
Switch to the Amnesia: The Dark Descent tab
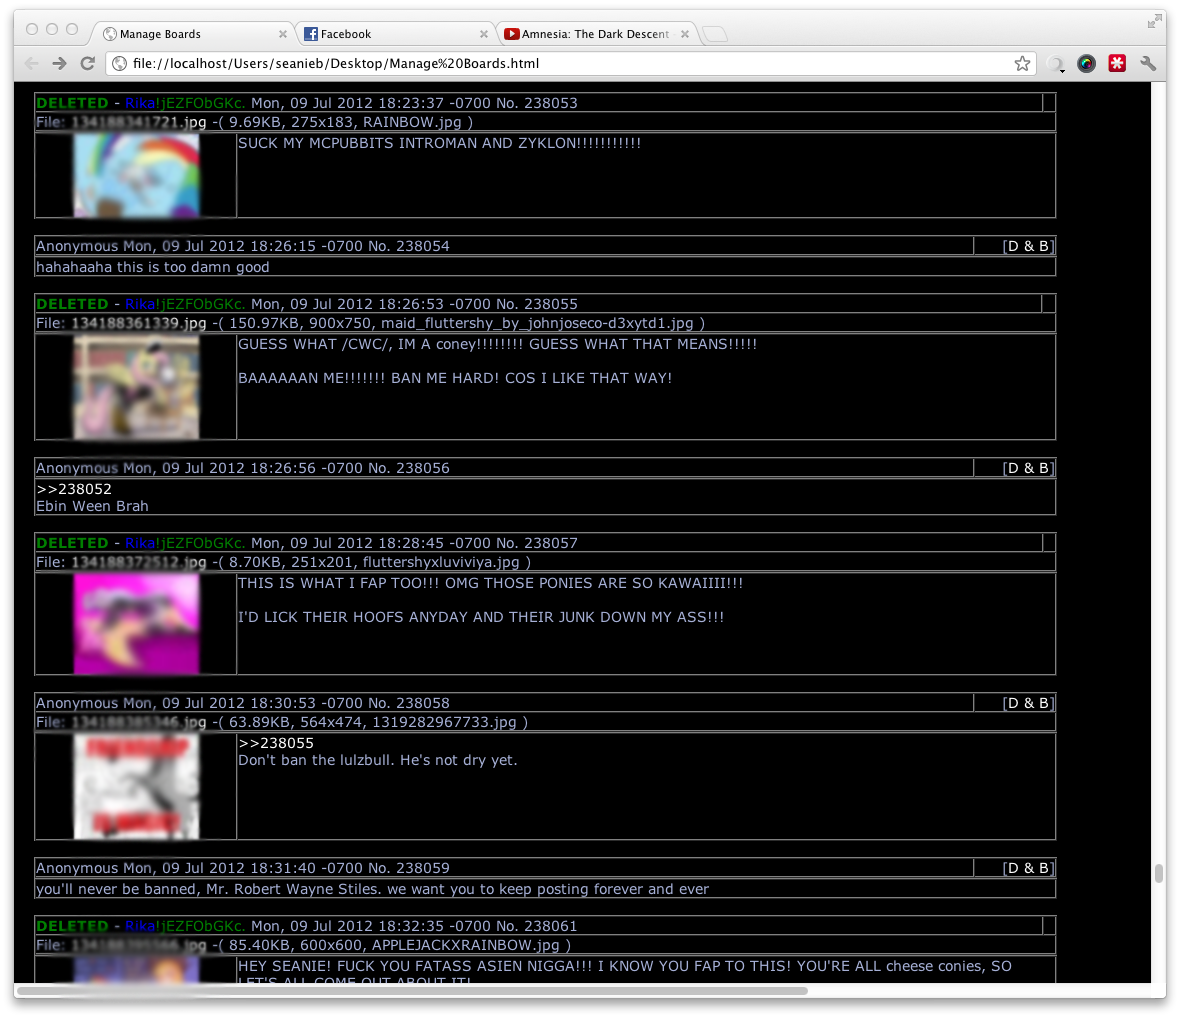[x=596, y=34]
